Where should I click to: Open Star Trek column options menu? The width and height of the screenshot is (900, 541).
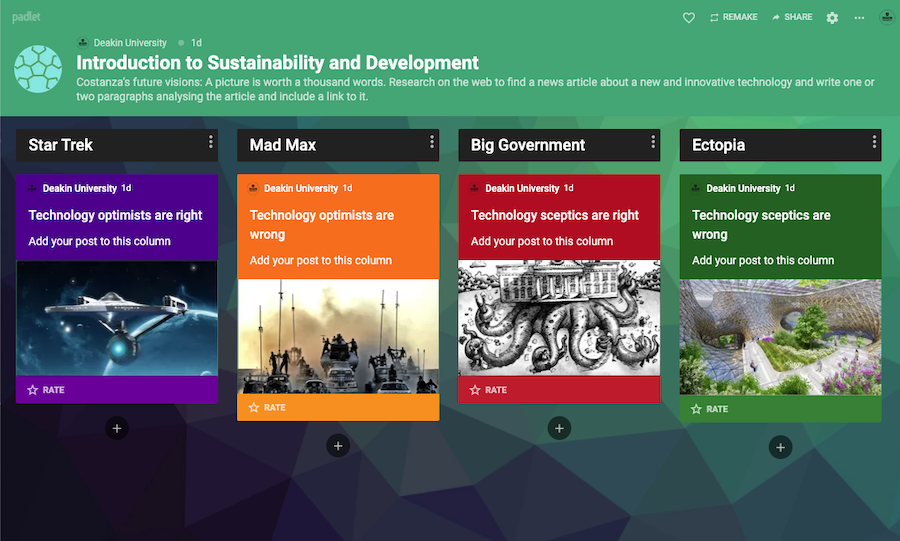tap(211, 142)
